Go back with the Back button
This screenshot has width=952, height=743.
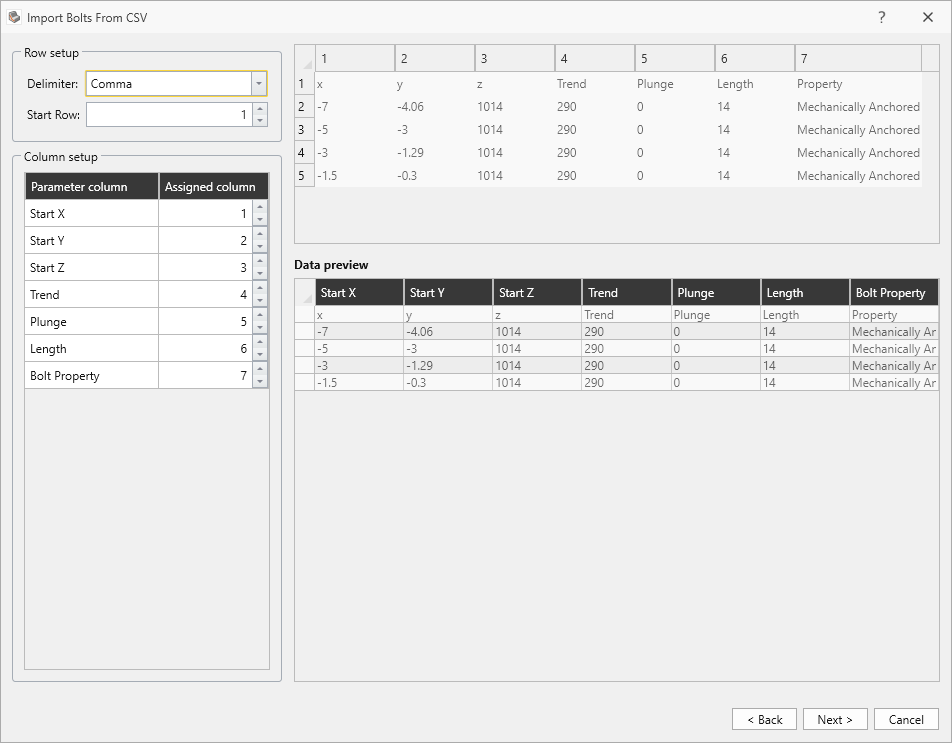[764, 719]
